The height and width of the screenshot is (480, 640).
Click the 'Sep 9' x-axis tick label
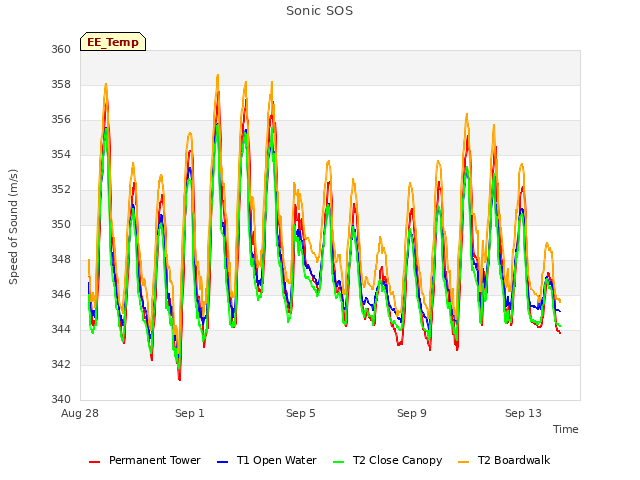(412, 413)
